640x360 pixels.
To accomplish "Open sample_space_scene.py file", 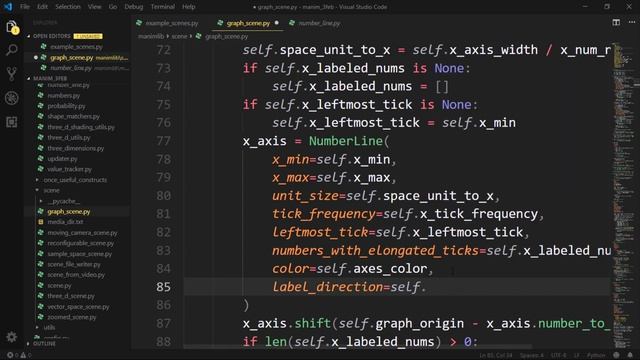I will (79, 254).
